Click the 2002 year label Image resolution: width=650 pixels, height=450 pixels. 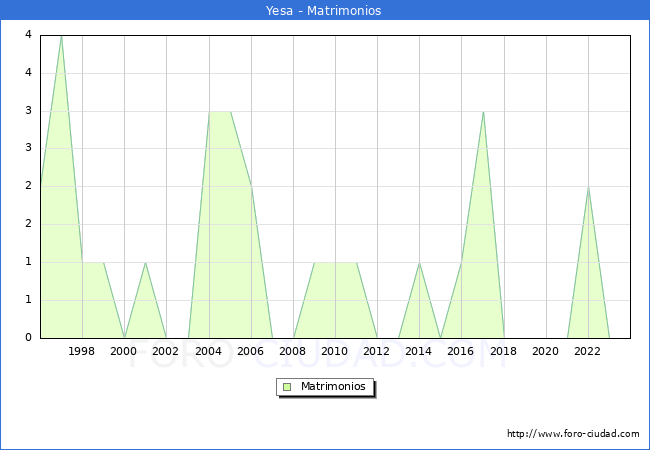(x=166, y=351)
